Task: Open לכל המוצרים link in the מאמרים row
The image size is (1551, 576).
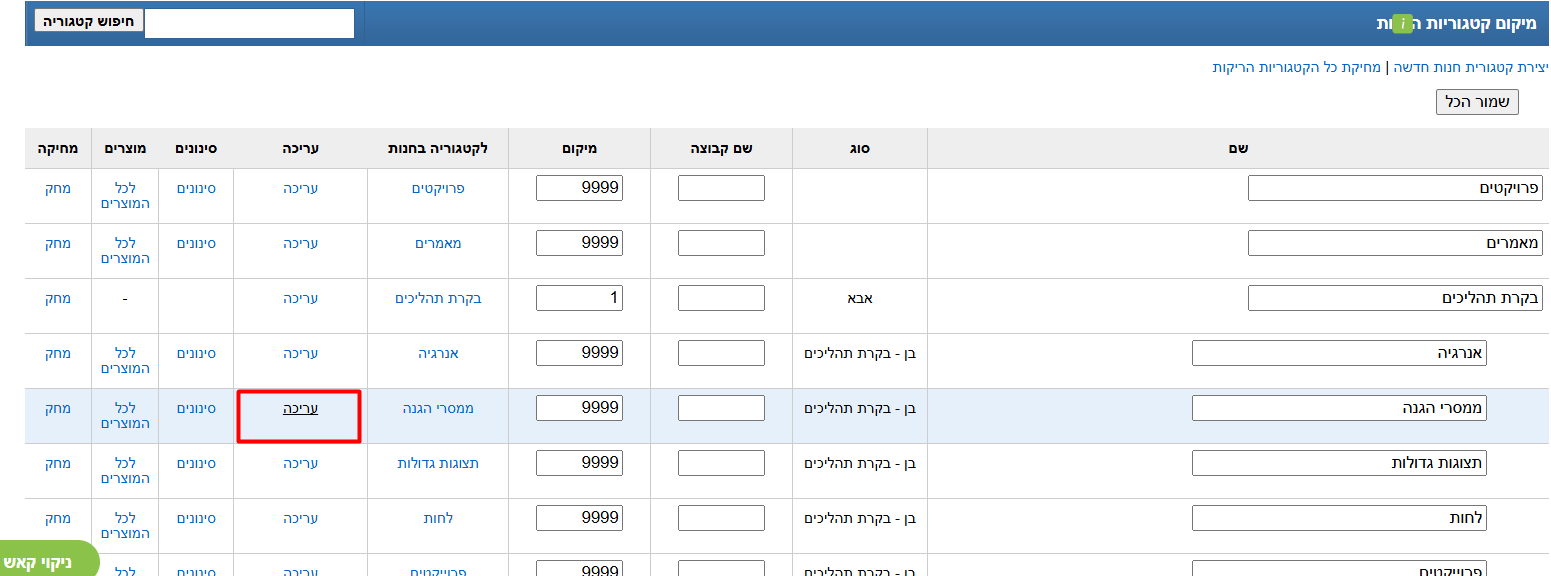Action: pyautogui.click(x=125, y=250)
